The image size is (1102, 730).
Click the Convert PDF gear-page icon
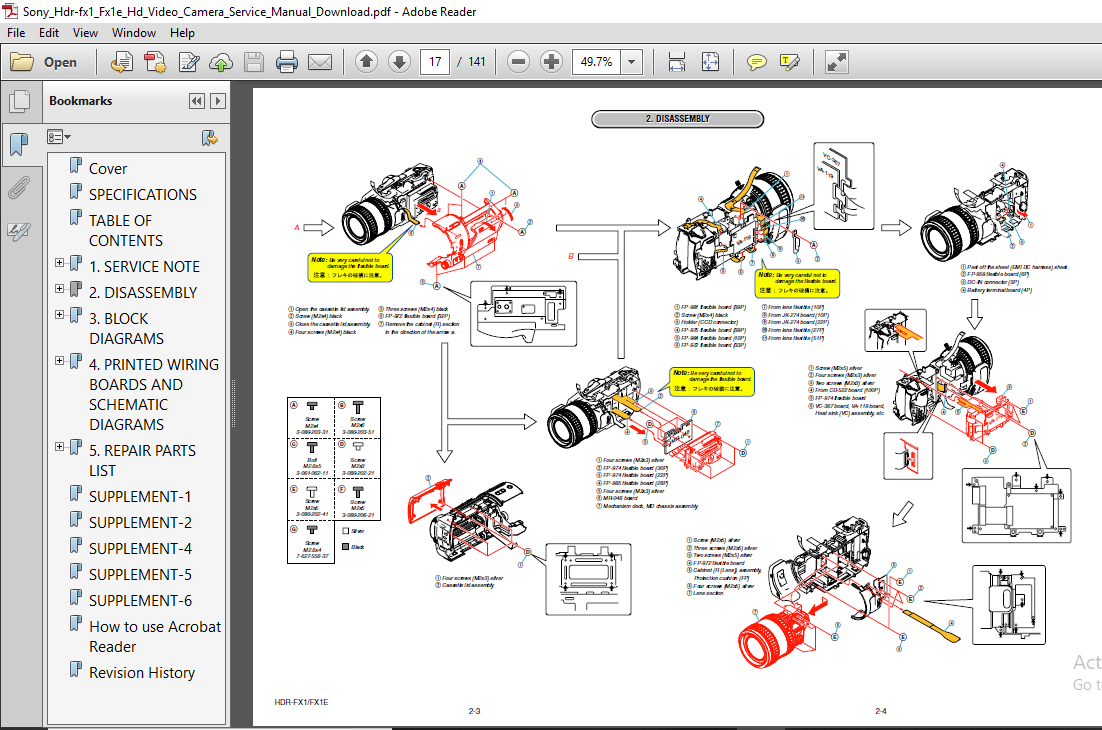(155, 63)
